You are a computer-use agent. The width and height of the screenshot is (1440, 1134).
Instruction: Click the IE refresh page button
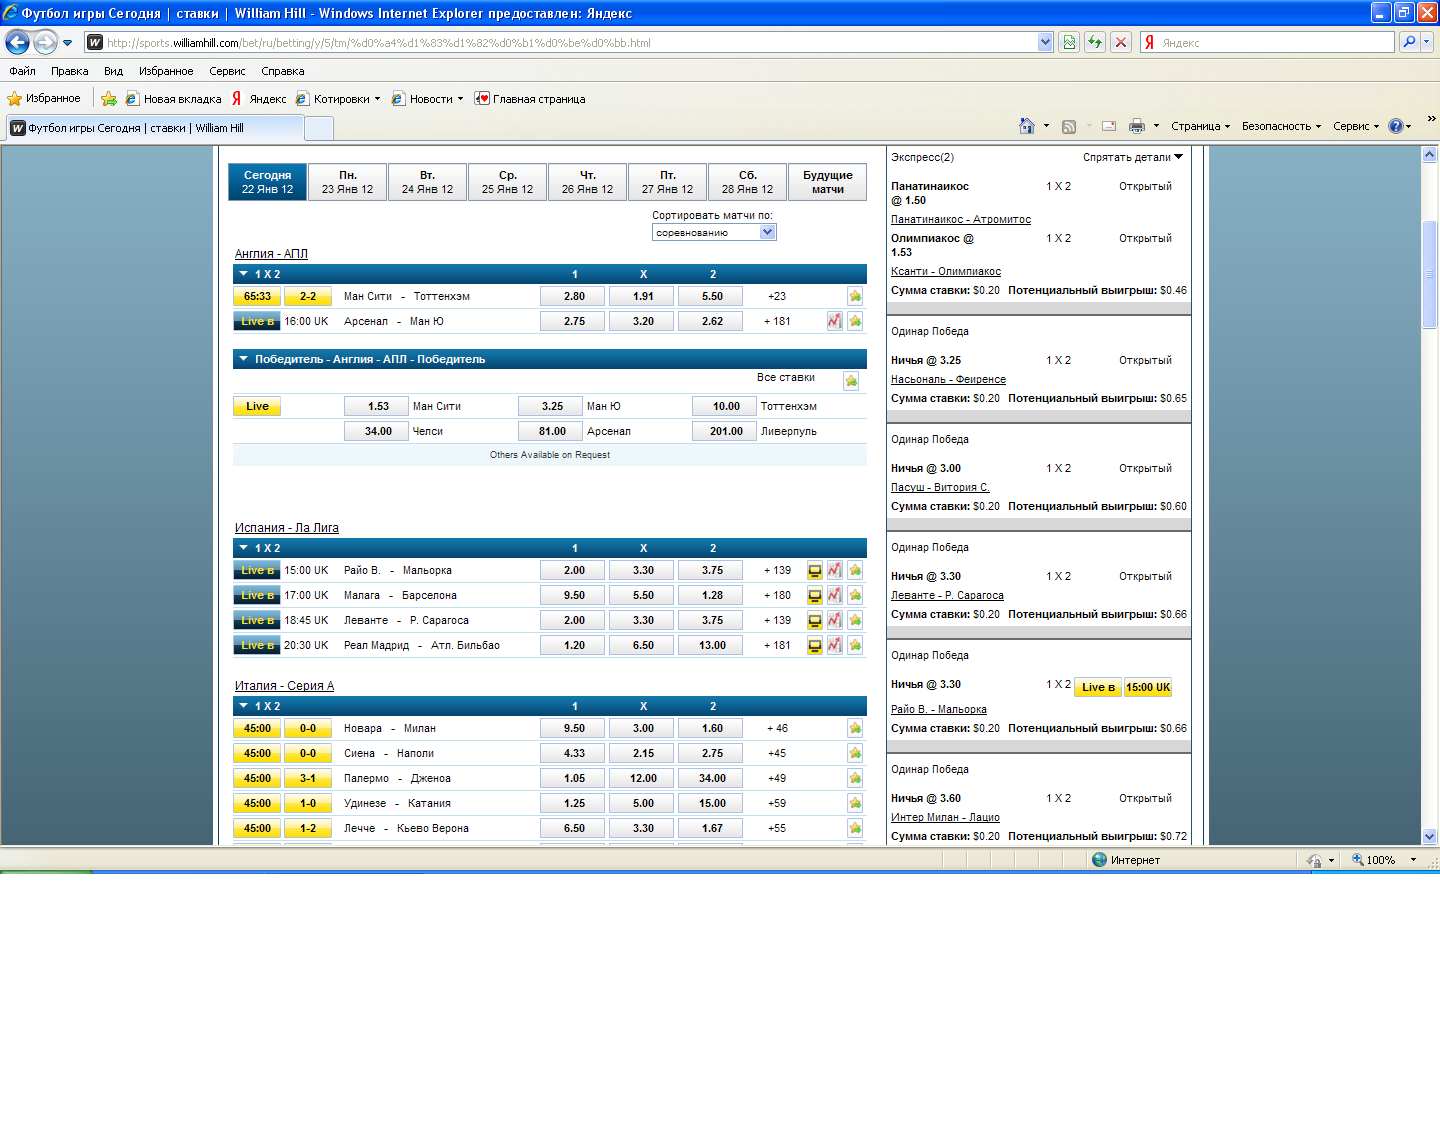coord(1095,42)
